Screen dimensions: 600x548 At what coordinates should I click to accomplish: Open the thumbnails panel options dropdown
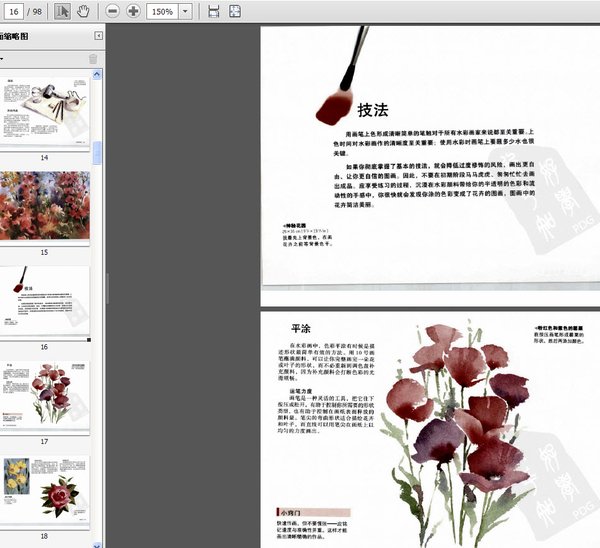click(x=2, y=59)
